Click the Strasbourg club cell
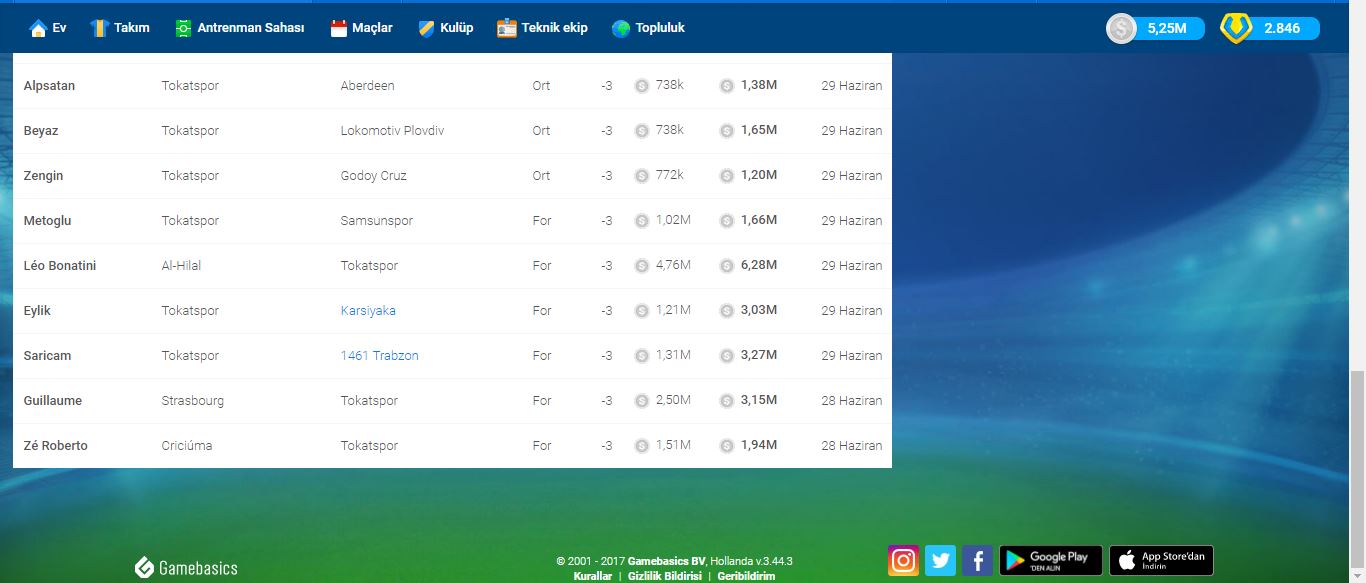1366x583 pixels. pyautogui.click(x=193, y=401)
